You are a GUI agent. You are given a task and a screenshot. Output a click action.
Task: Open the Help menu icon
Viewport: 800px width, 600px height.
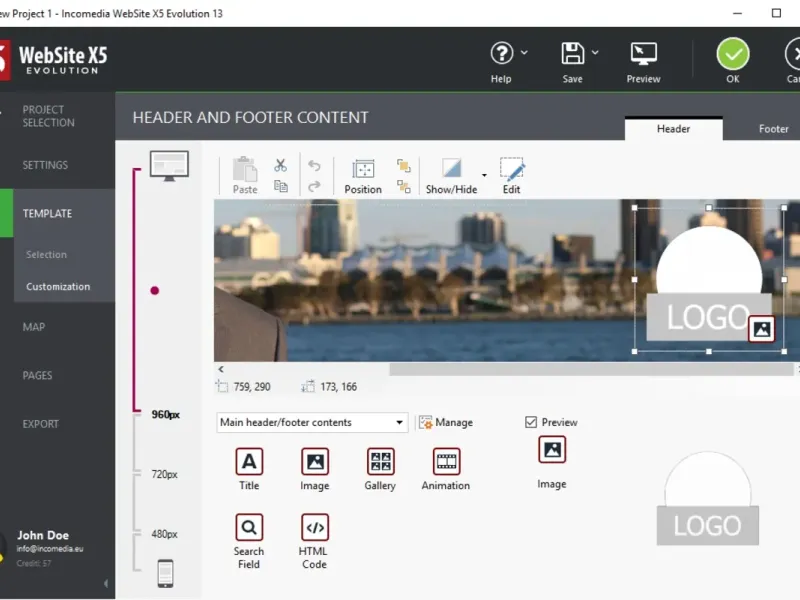pos(502,53)
